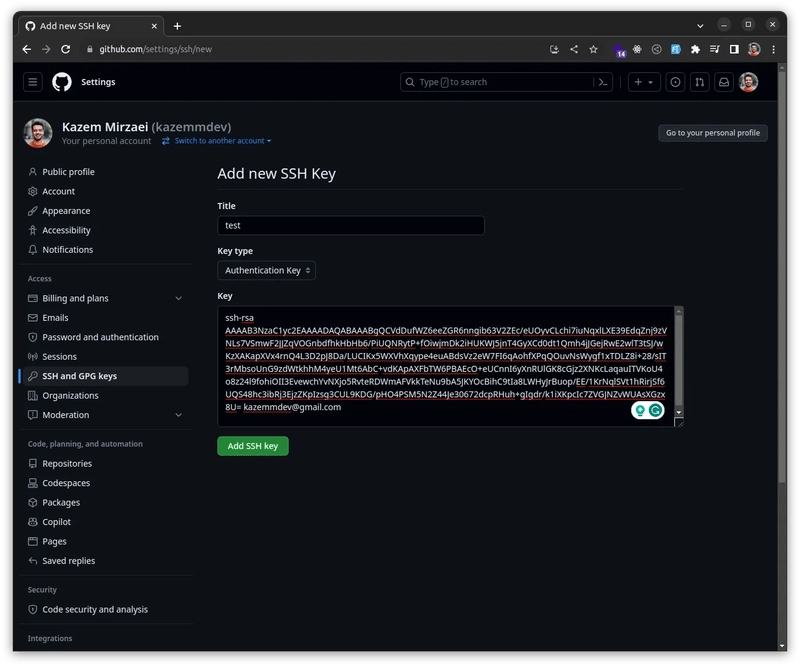Open Codespaces settings
Image resolution: width=800 pixels, height=666 pixels.
[66, 483]
